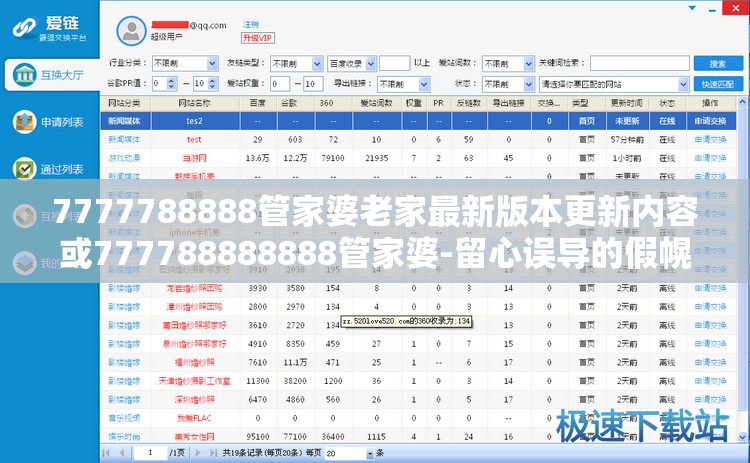Click 申请交换 in the 当游网 row
This screenshot has width=750, height=463.
coord(710,158)
